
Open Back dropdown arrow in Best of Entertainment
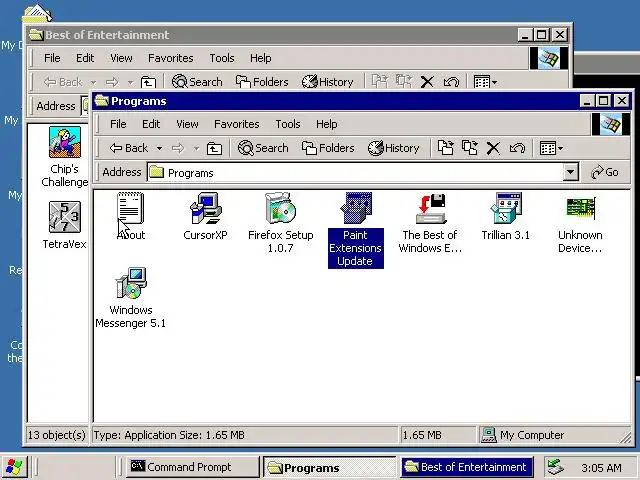pos(93,82)
